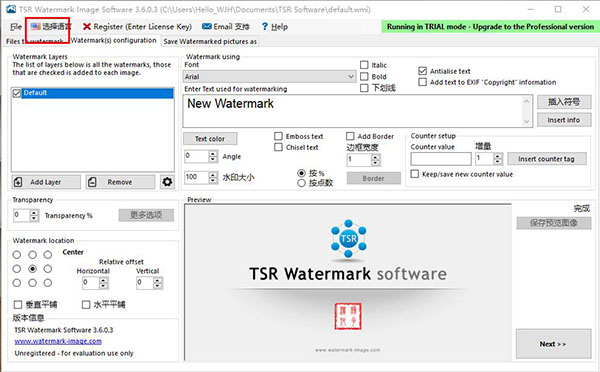
Task: Click in the watermark text input box
Action: click(353, 111)
